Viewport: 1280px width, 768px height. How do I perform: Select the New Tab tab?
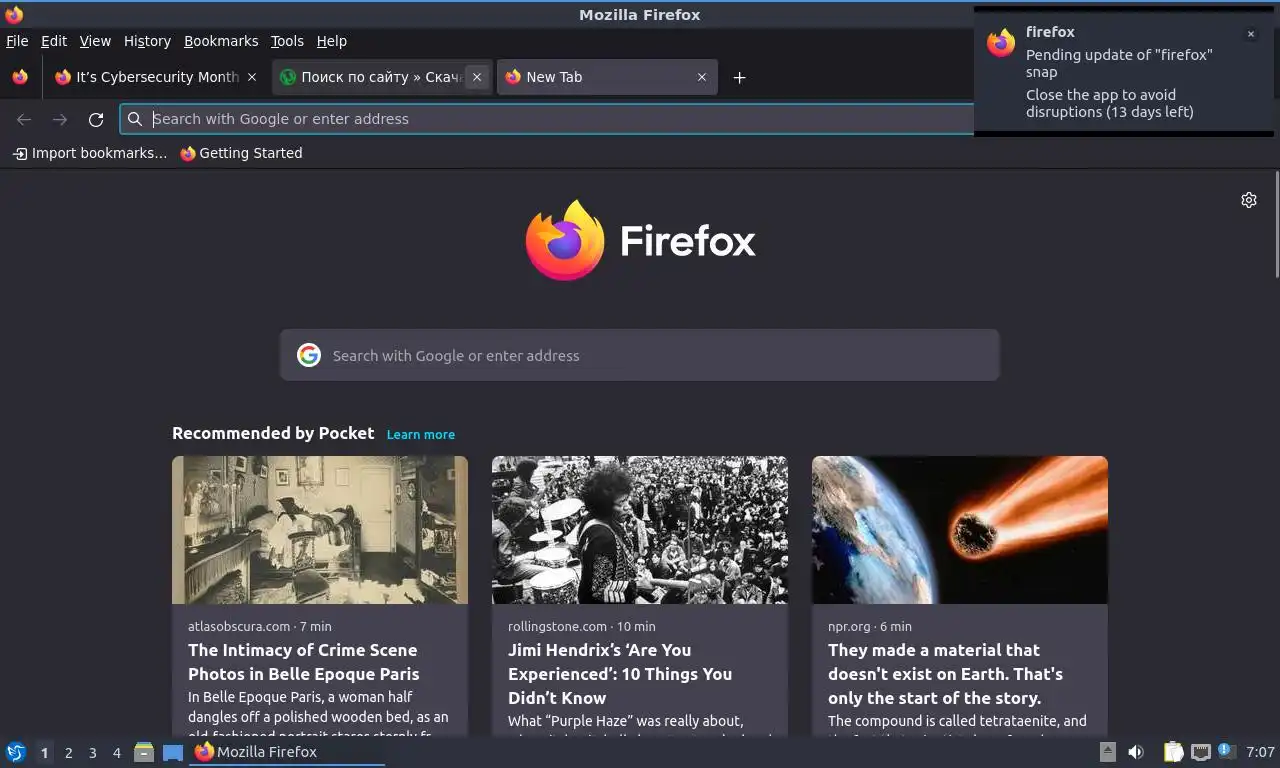click(606, 77)
